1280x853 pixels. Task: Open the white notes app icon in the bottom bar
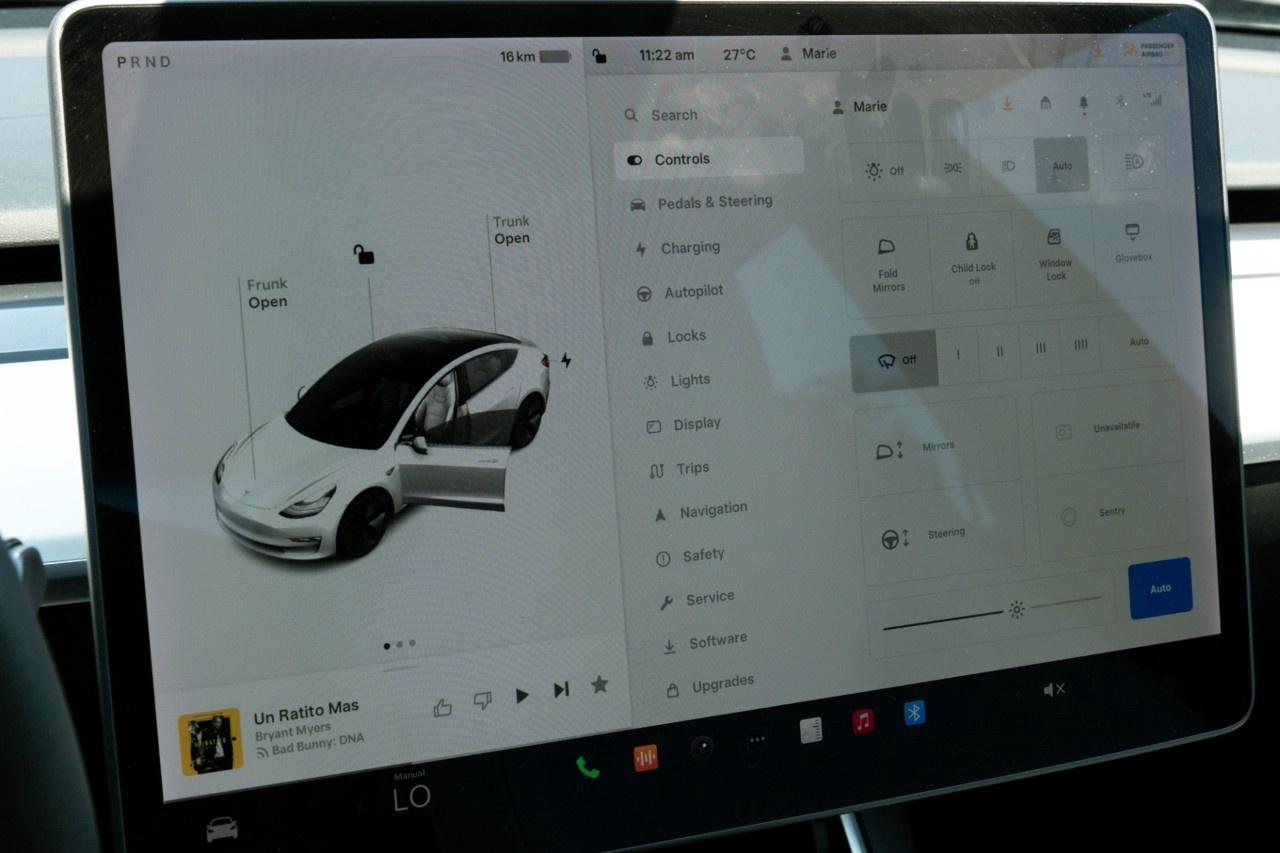pos(811,731)
